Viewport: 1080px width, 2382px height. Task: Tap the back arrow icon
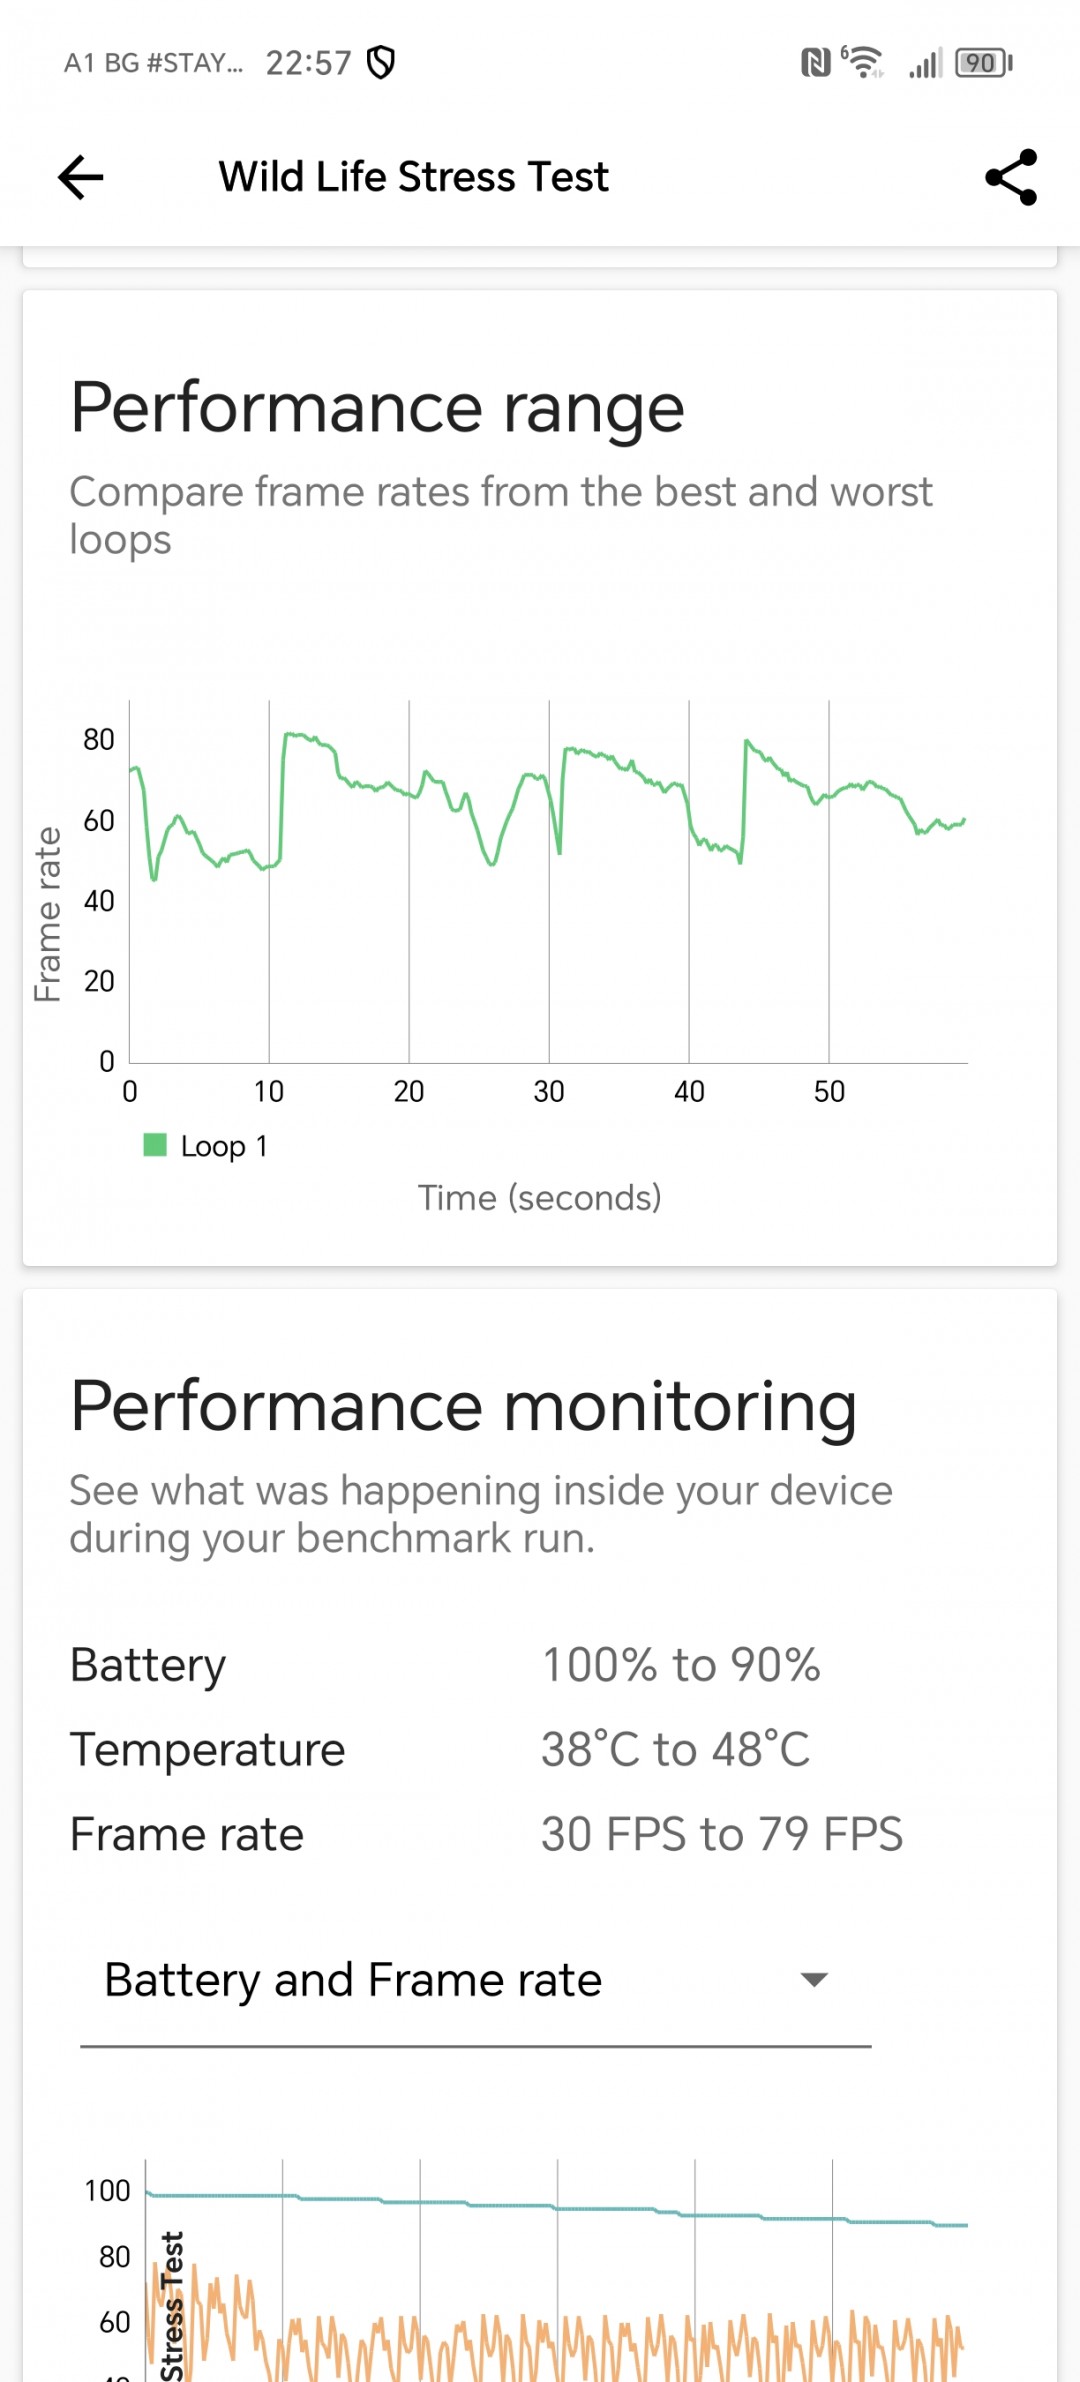click(81, 178)
